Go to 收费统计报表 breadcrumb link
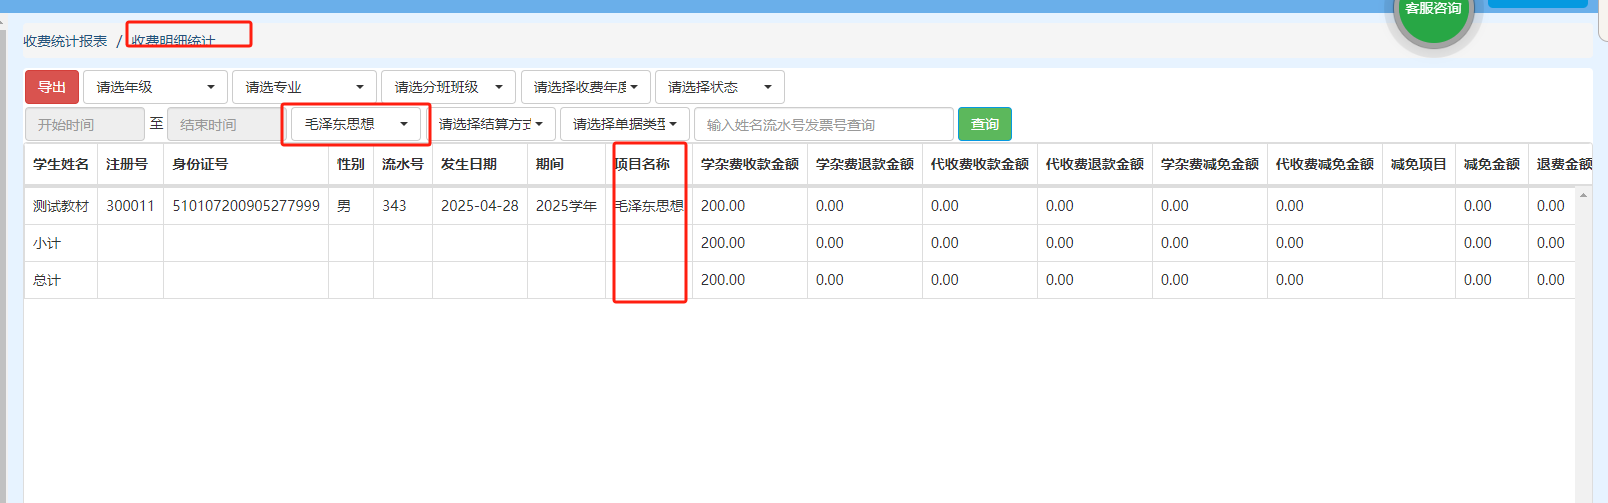Screen dimensions: 1608x503 tap(65, 41)
